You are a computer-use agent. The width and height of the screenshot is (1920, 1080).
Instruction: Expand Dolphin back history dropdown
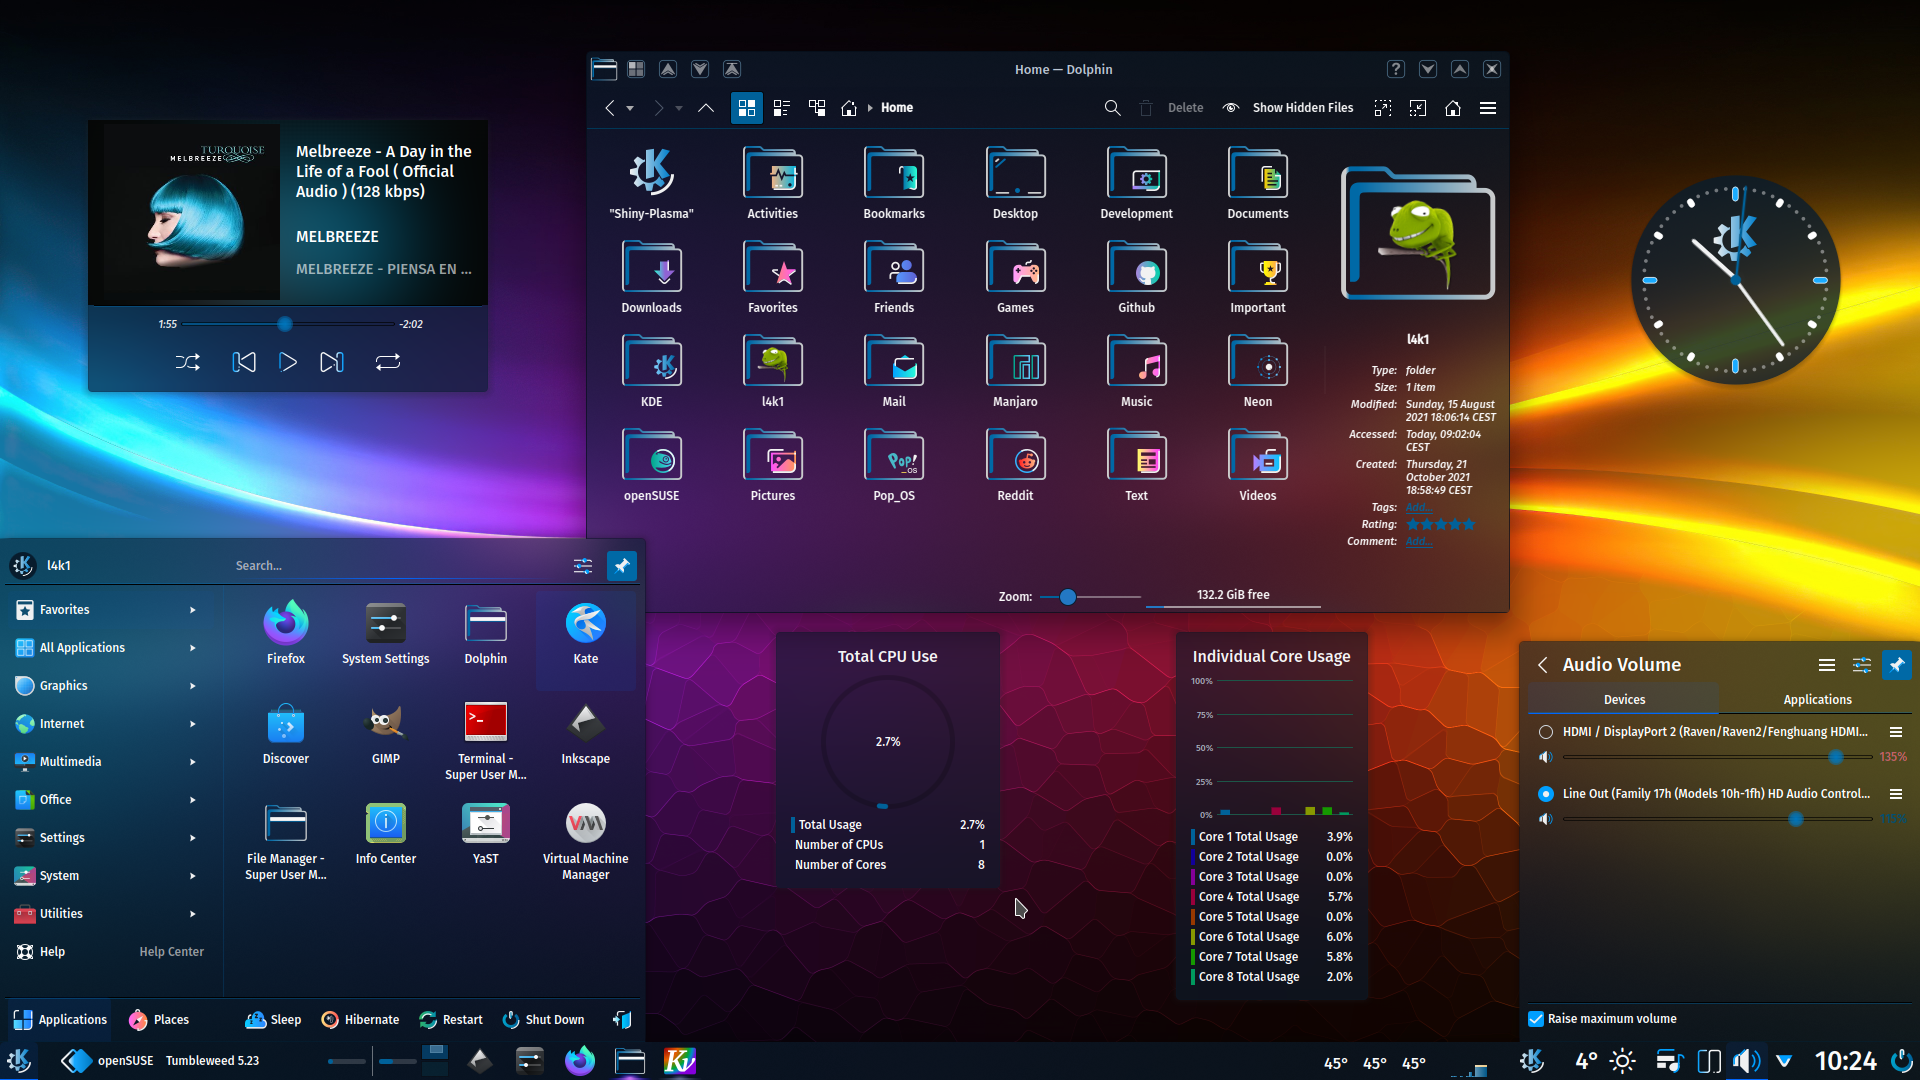pyautogui.click(x=630, y=108)
